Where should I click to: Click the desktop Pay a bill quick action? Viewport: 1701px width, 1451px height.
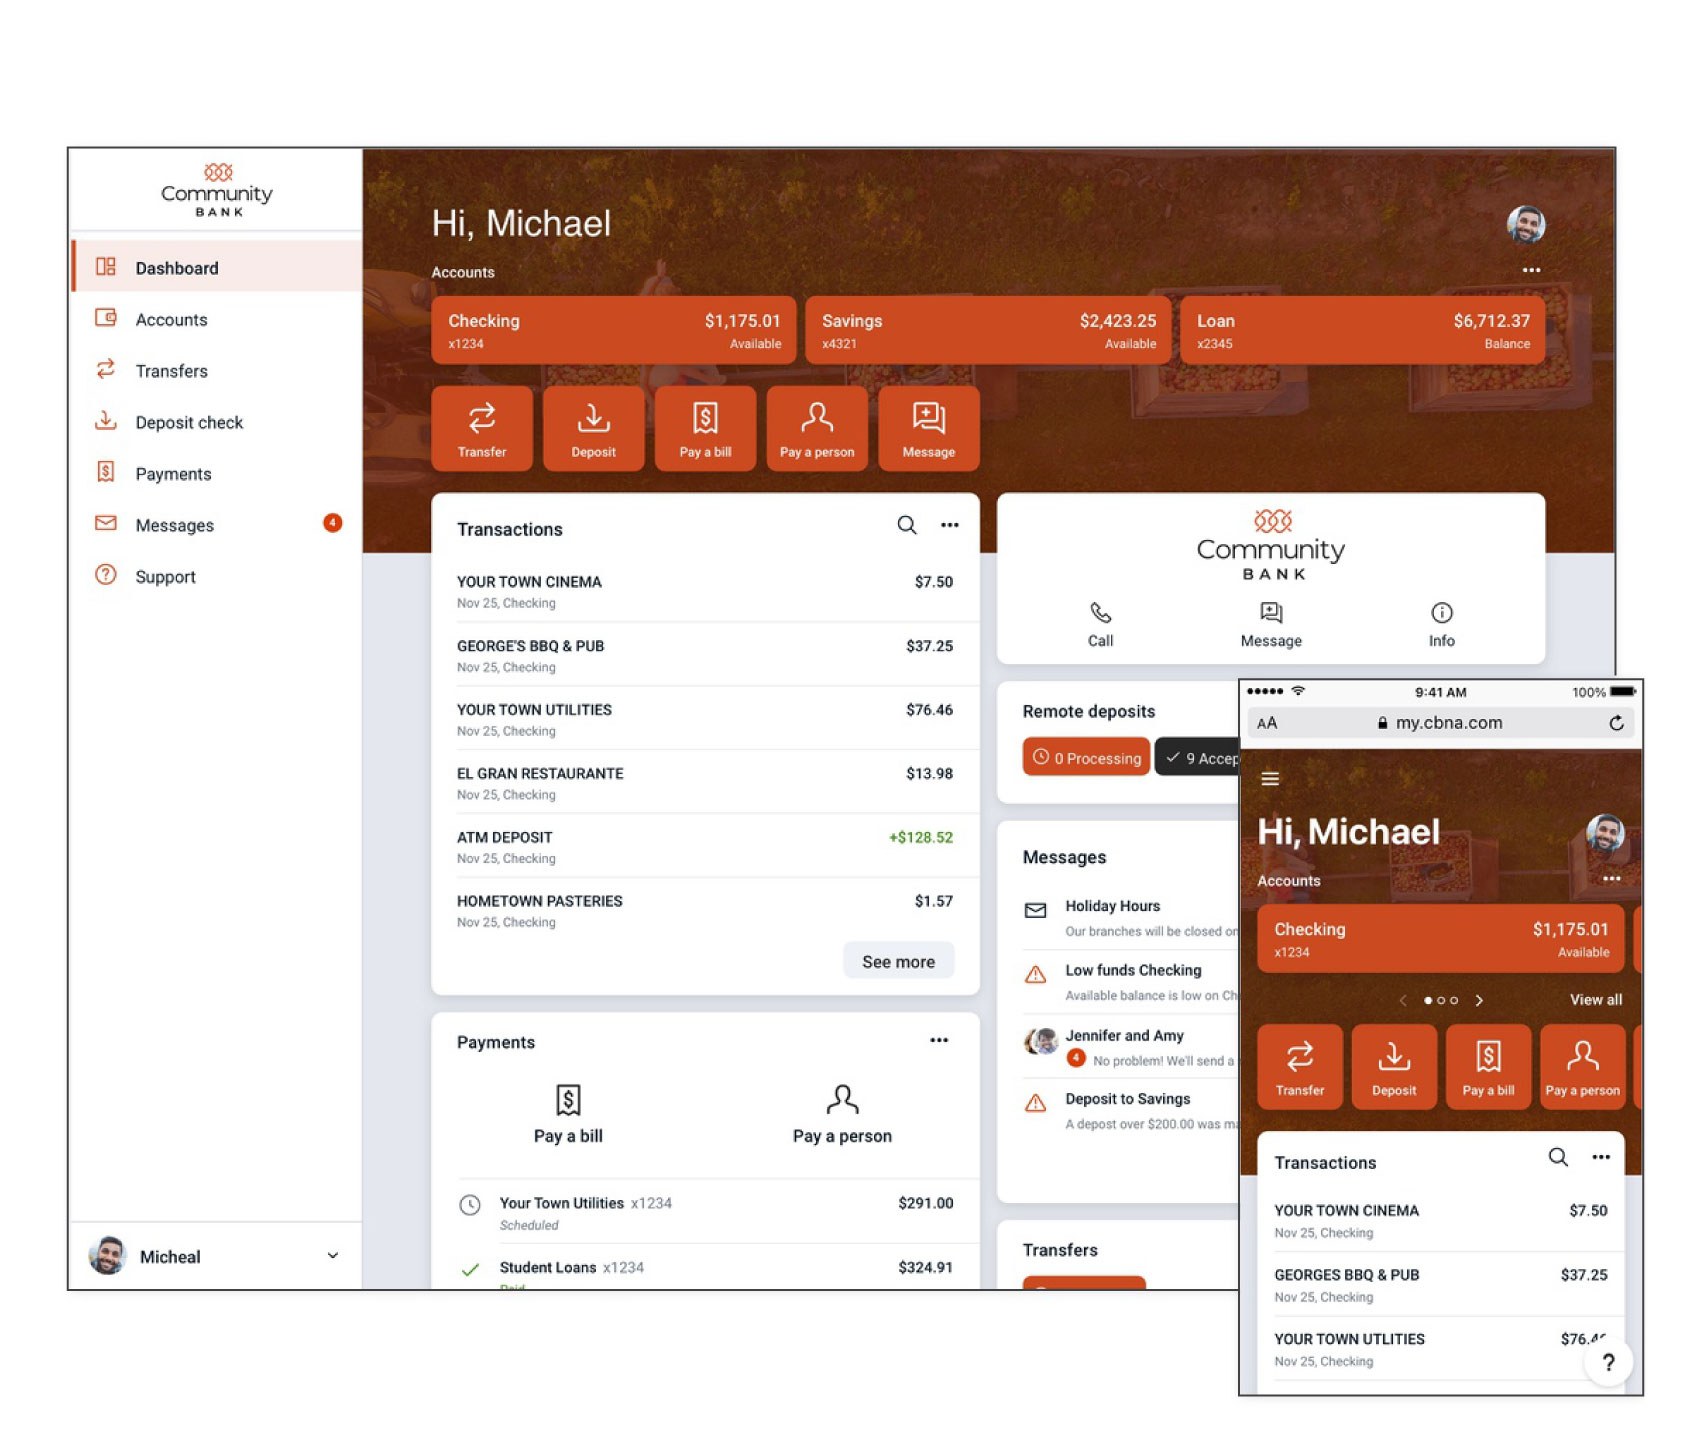(x=705, y=428)
